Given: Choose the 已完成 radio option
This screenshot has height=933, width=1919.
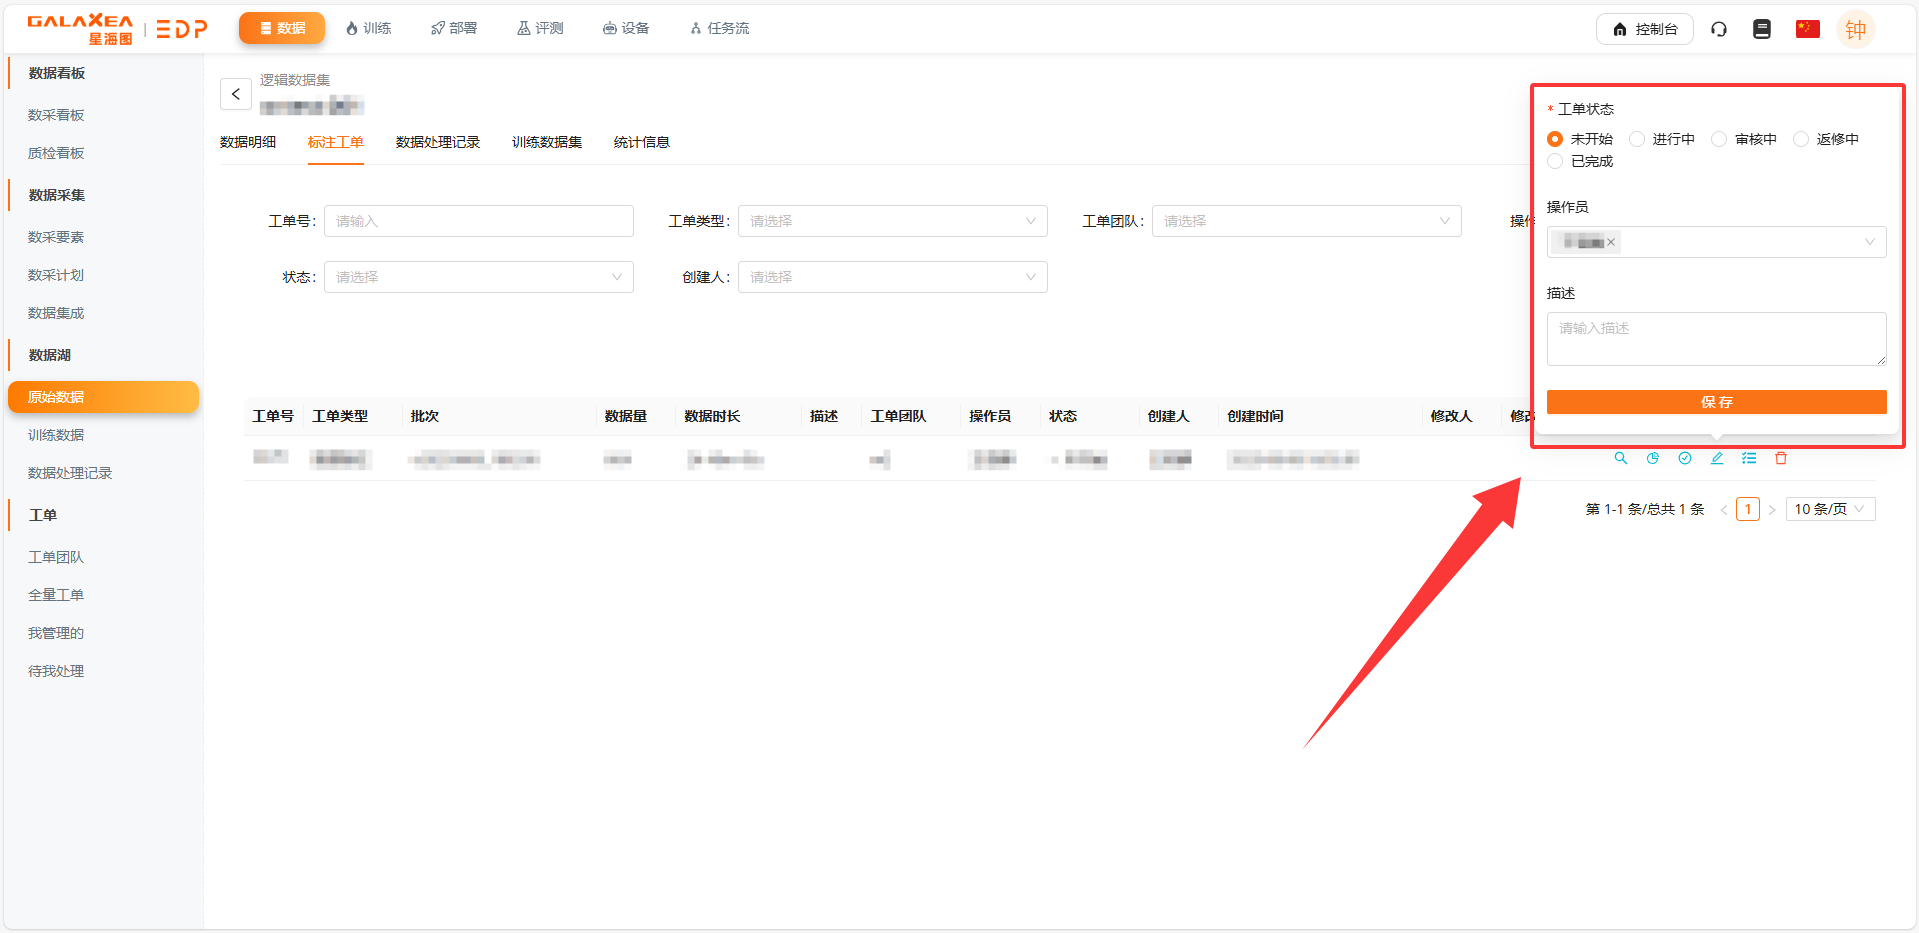Looking at the screenshot, I should coord(1555,161).
